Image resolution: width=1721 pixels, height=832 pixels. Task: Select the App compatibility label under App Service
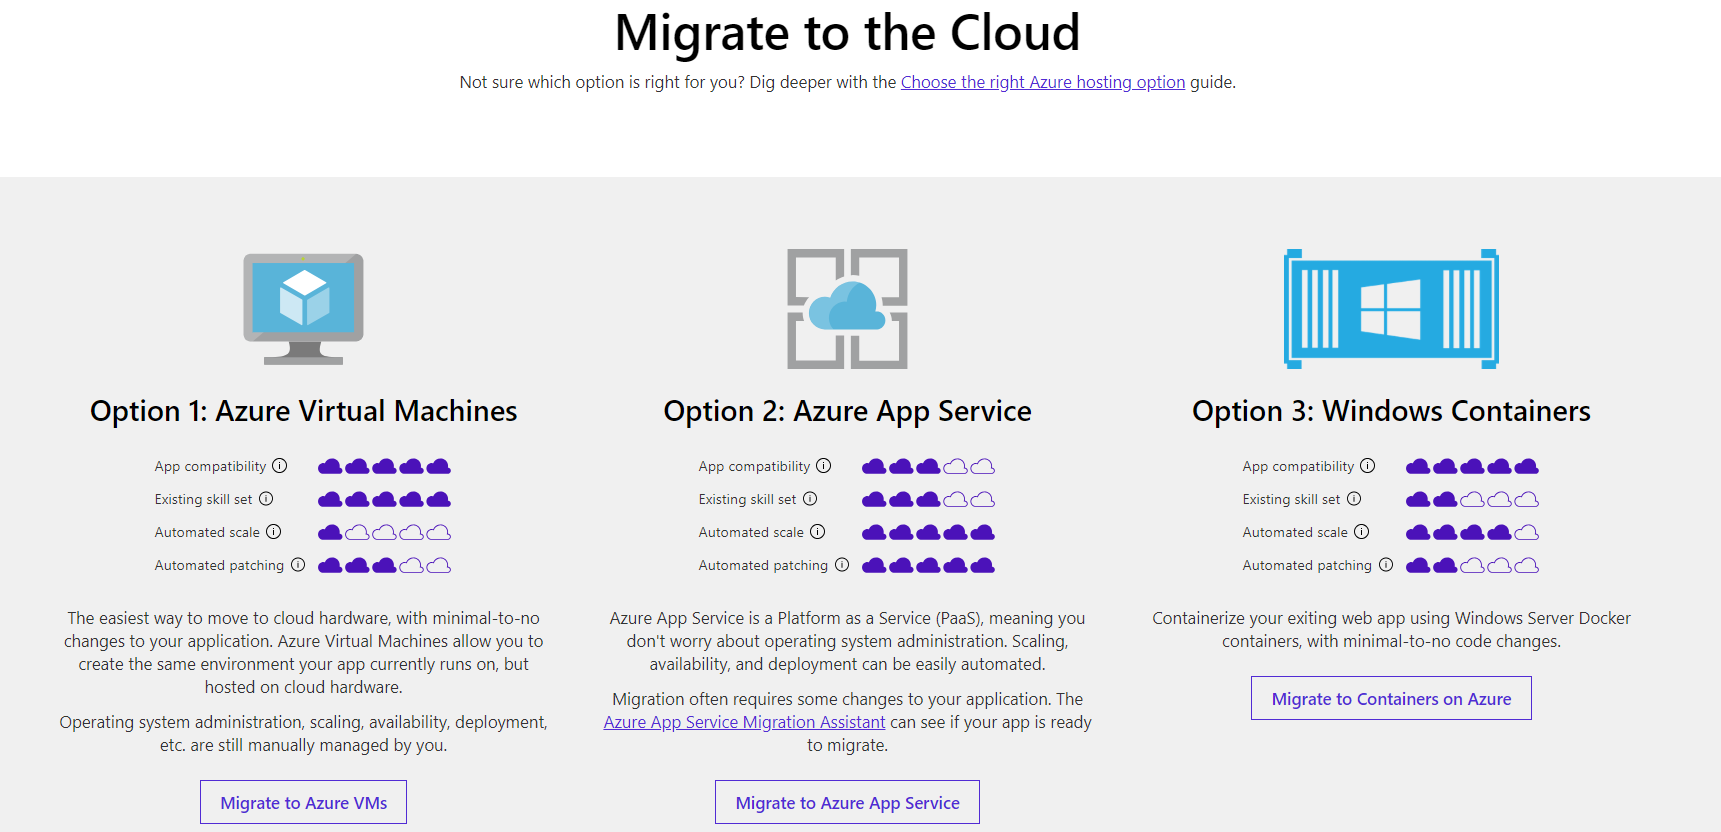pos(754,466)
